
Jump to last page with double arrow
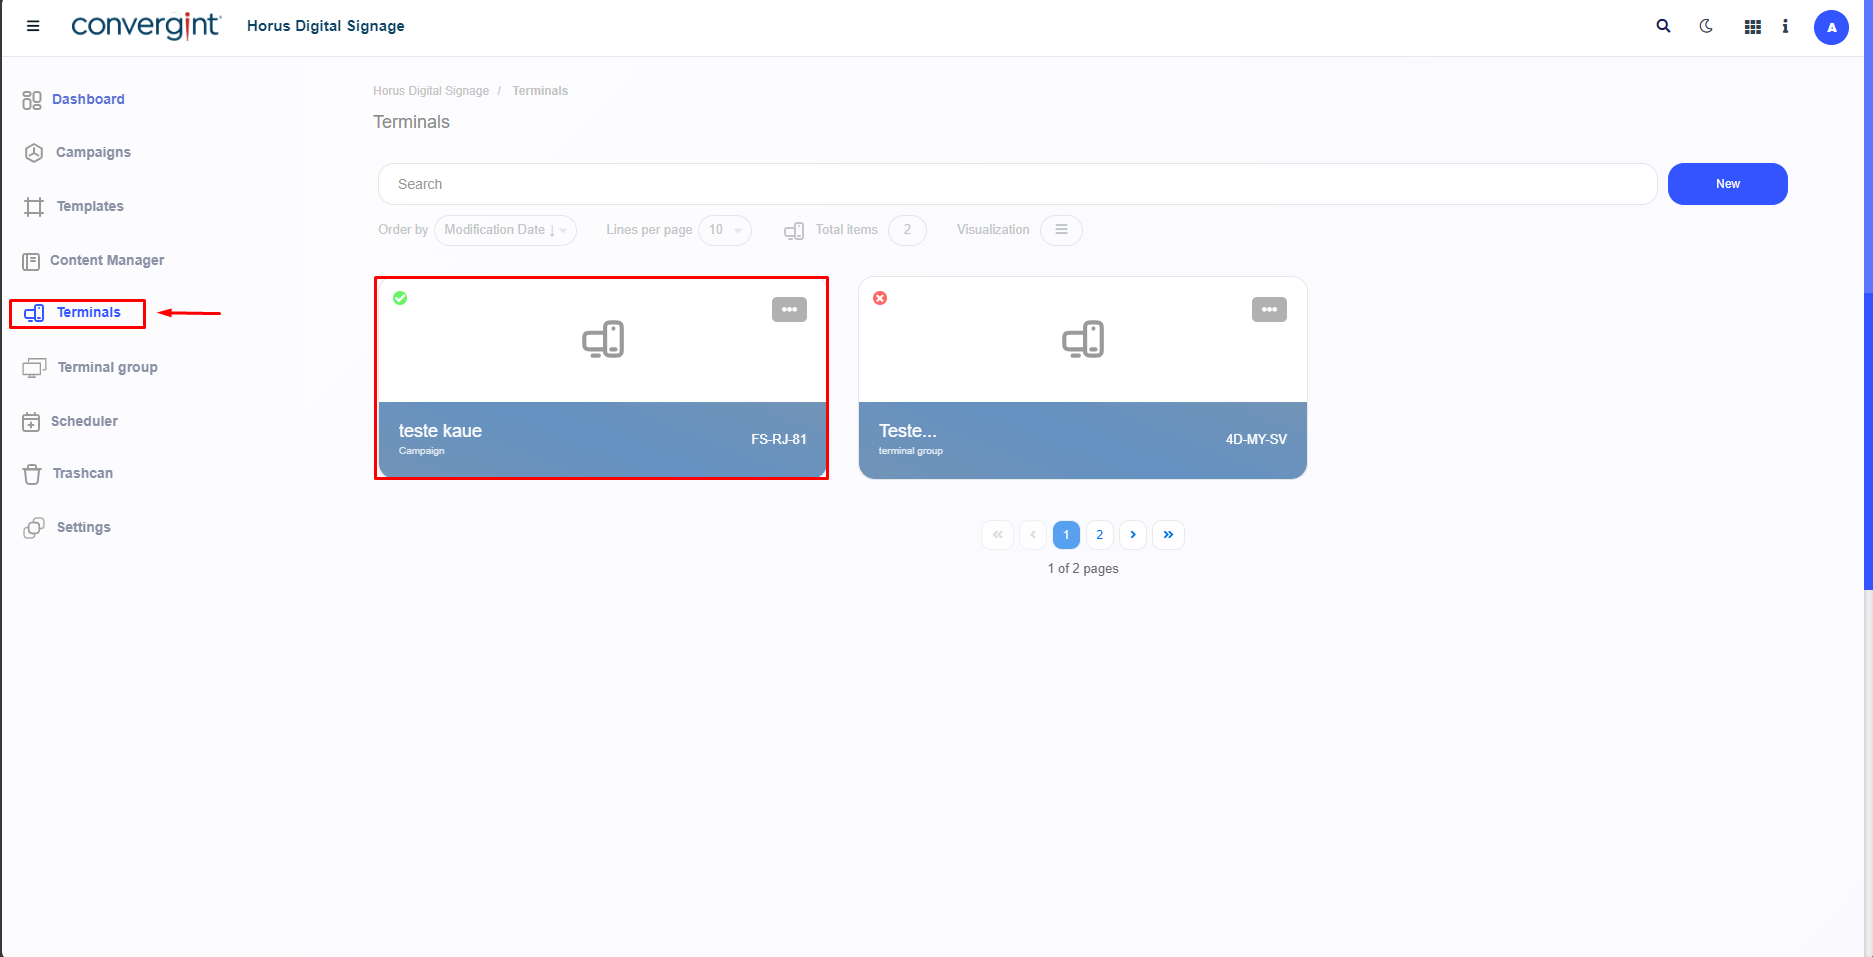pyautogui.click(x=1168, y=535)
